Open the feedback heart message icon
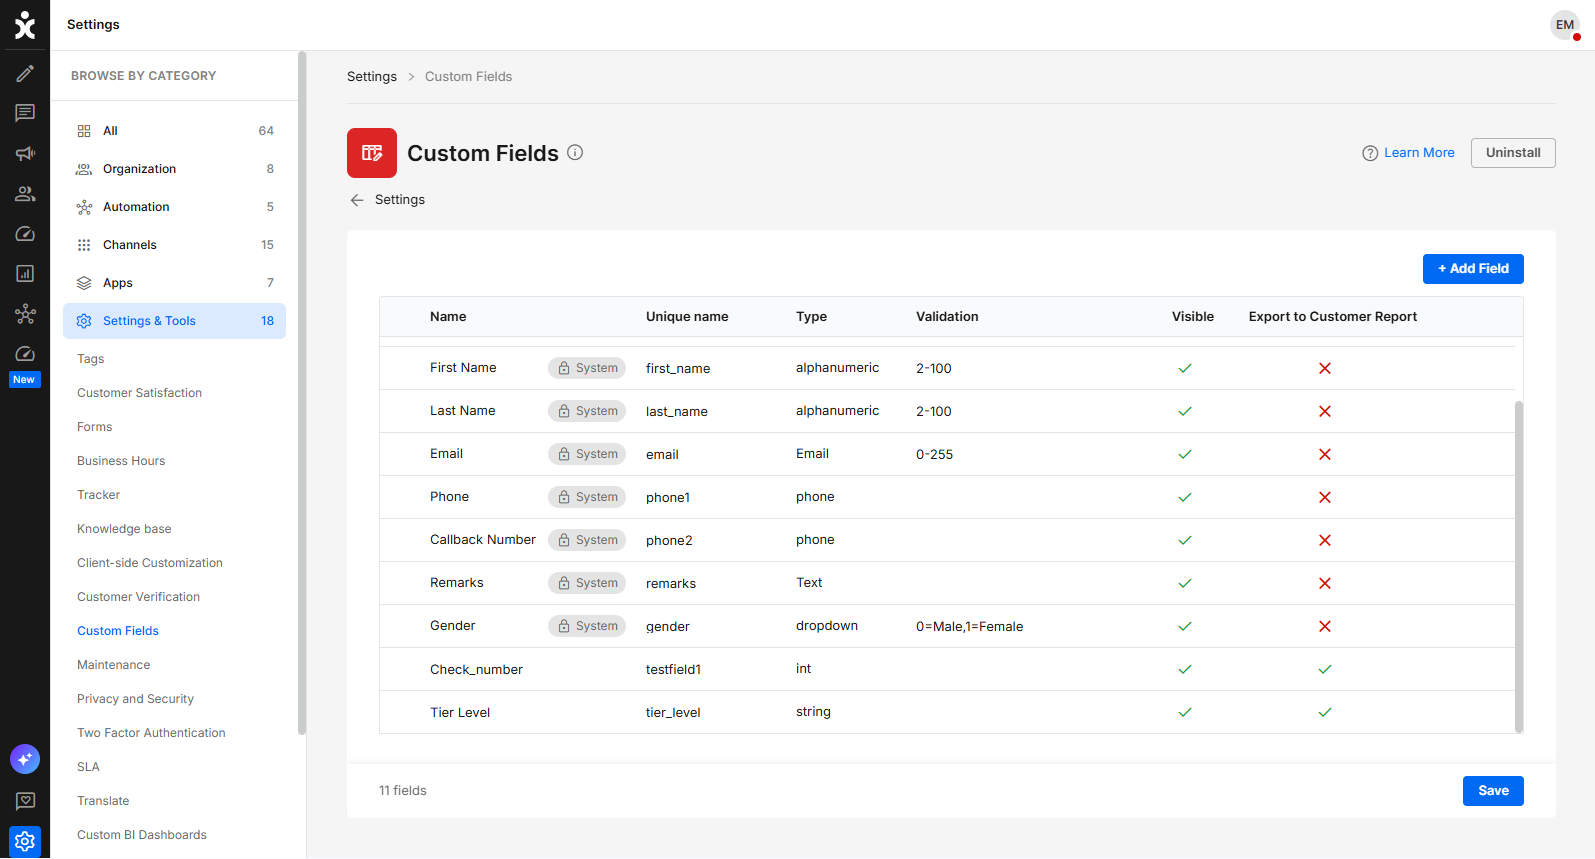 [x=25, y=801]
